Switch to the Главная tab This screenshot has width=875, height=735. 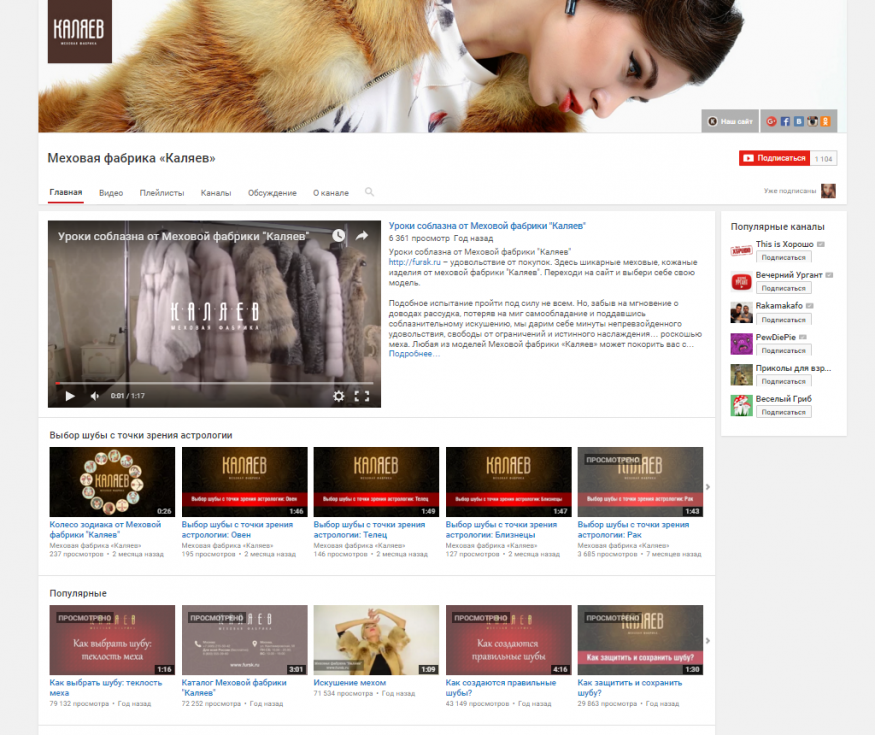tap(66, 192)
